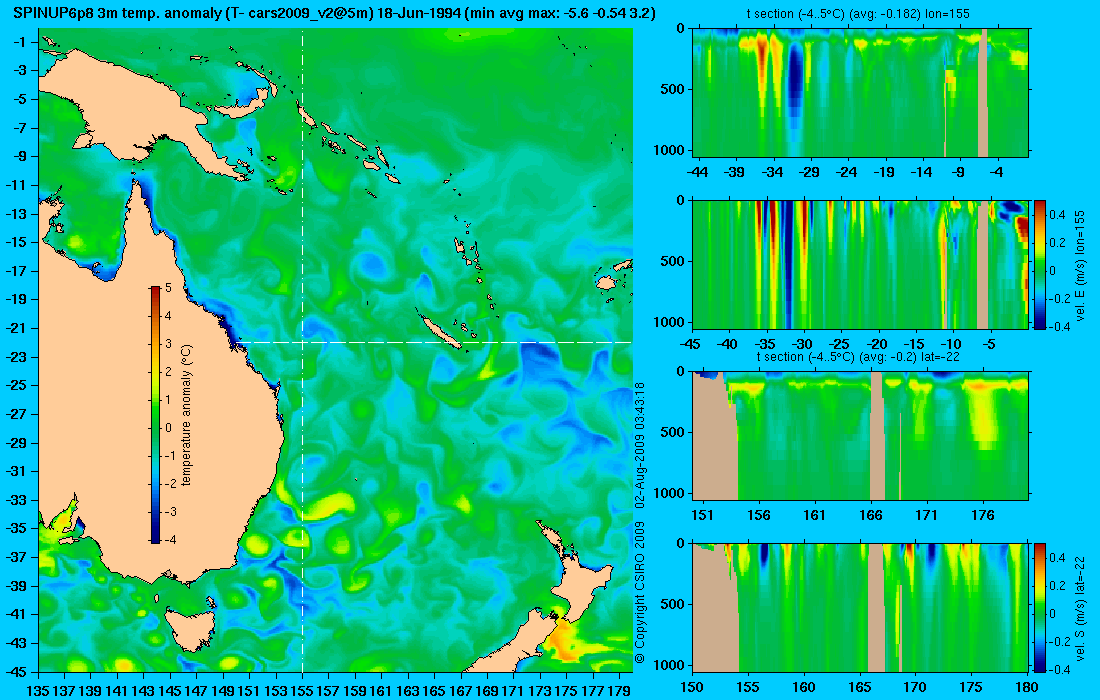
Task: Click longitude label "179" on the main map axis
Action: tap(619, 690)
